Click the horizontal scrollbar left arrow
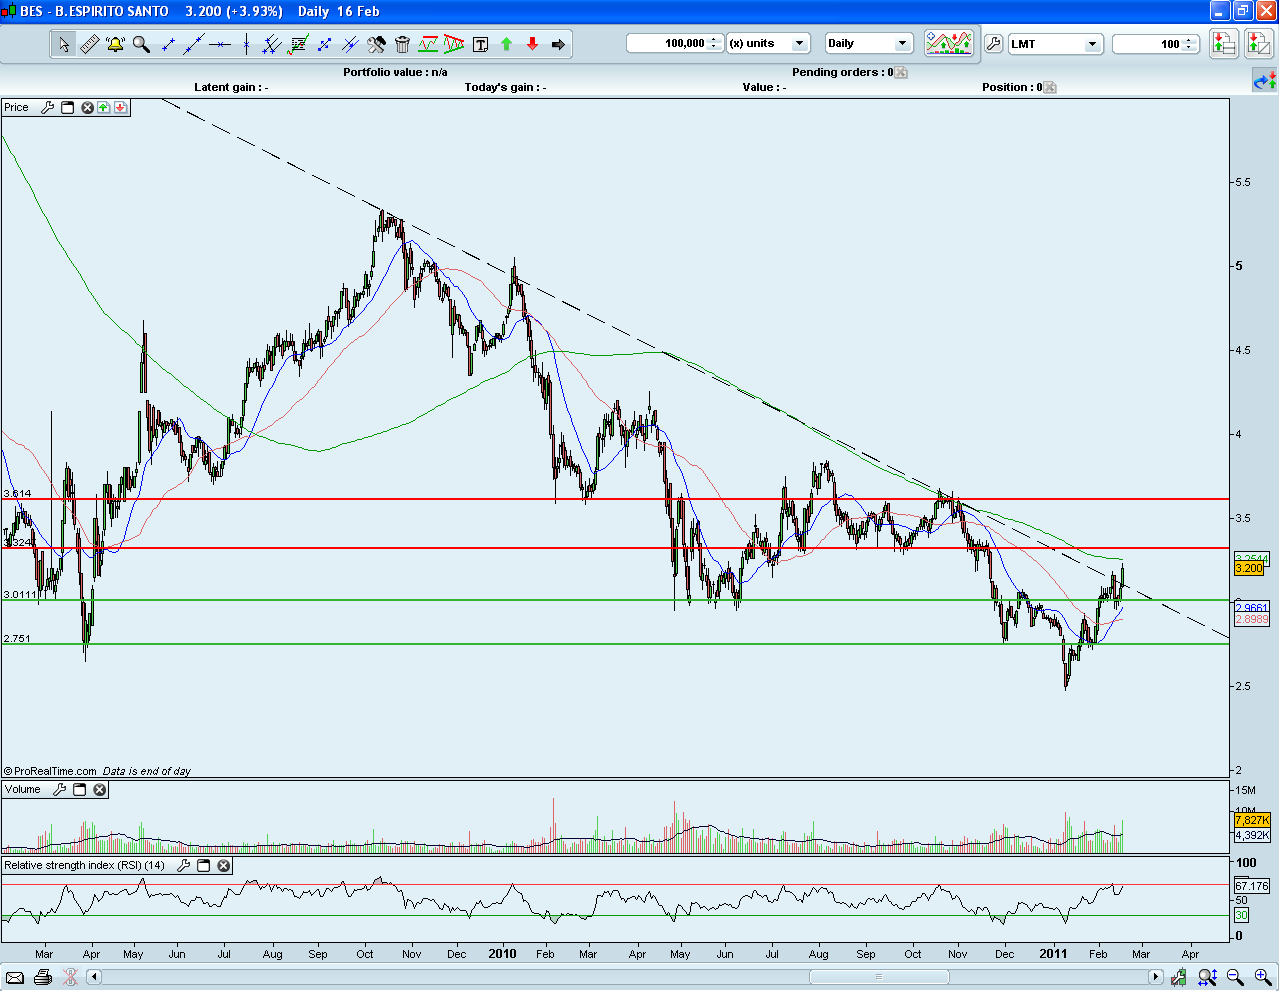 point(95,977)
